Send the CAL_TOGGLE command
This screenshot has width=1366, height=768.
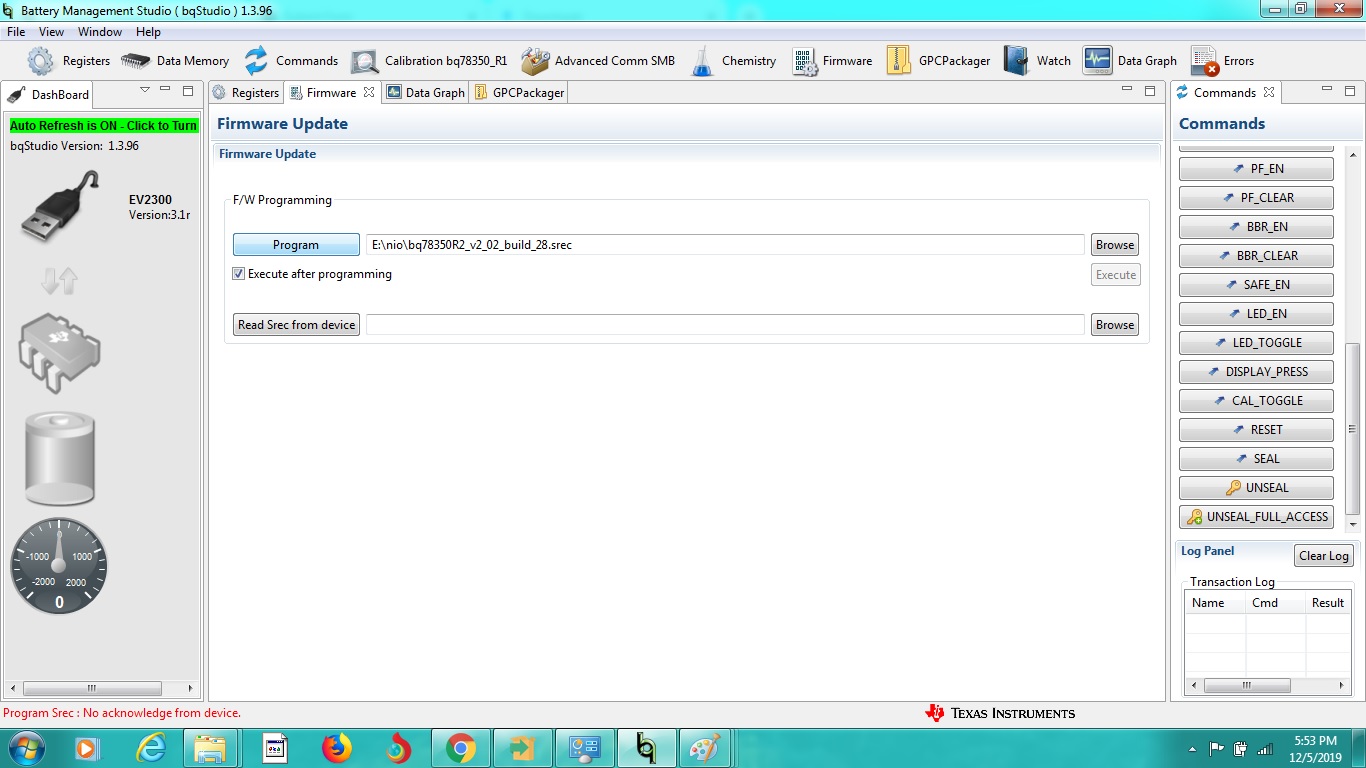pyautogui.click(x=1256, y=401)
